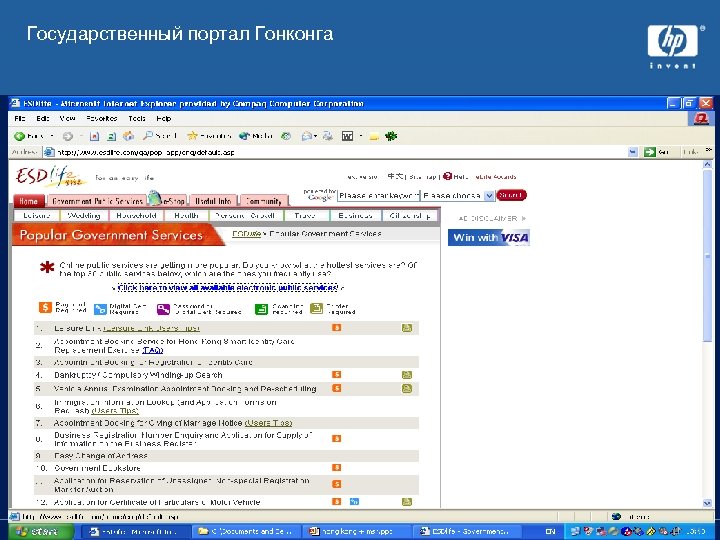
Task: Open the Edit menu
Action: pos(43,118)
